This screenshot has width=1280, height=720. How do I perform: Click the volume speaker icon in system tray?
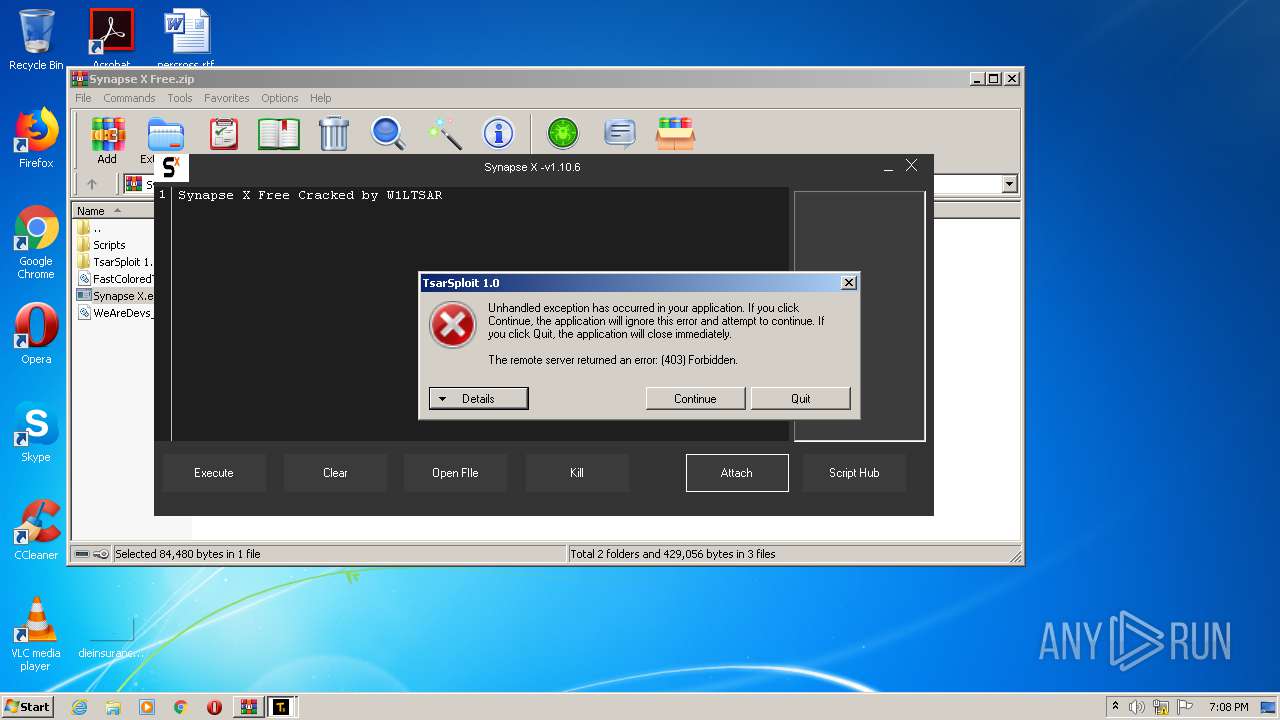pos(1136,707)
